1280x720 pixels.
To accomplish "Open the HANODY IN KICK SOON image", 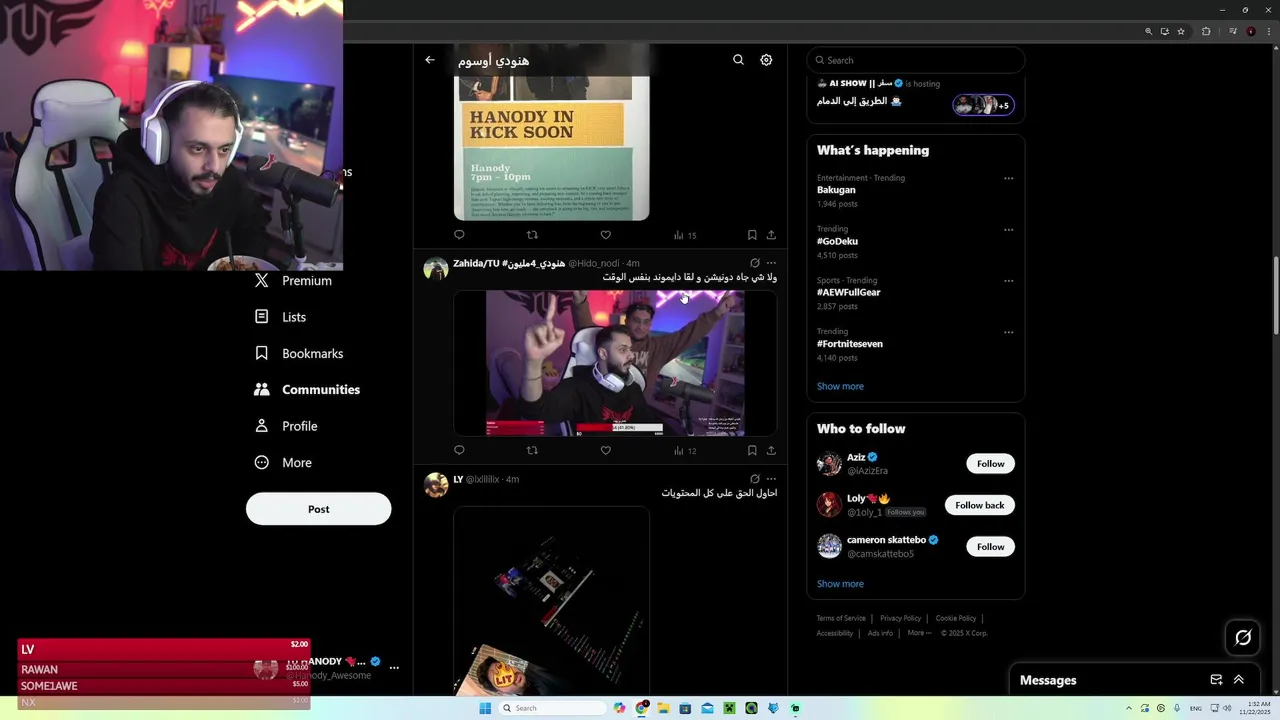I will pyautogui.click(x=551, y=146).
